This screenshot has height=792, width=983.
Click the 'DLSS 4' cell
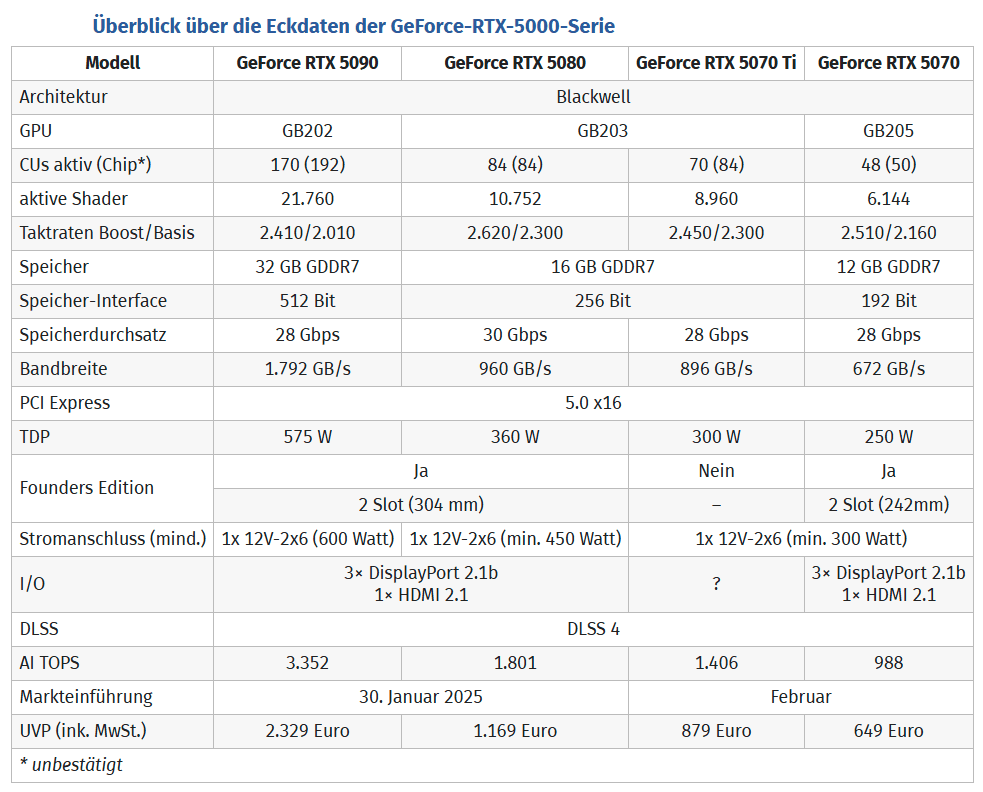click(593, 629)
